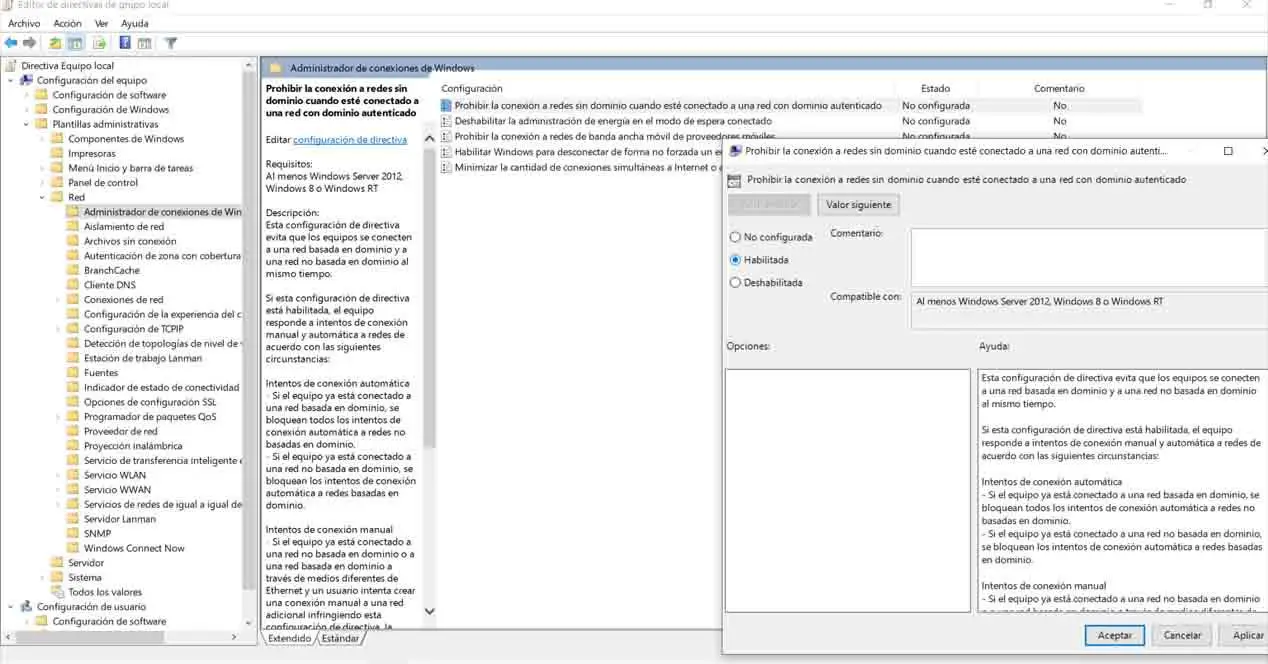Switch to the Estándar tab
The image size is (1268, 664).
tap(340, 638)
